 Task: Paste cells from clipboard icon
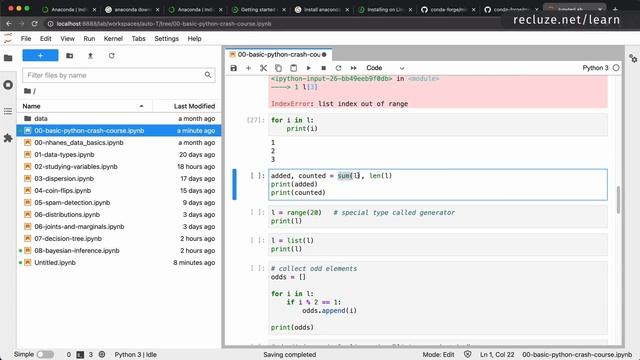tap(293, 68)
